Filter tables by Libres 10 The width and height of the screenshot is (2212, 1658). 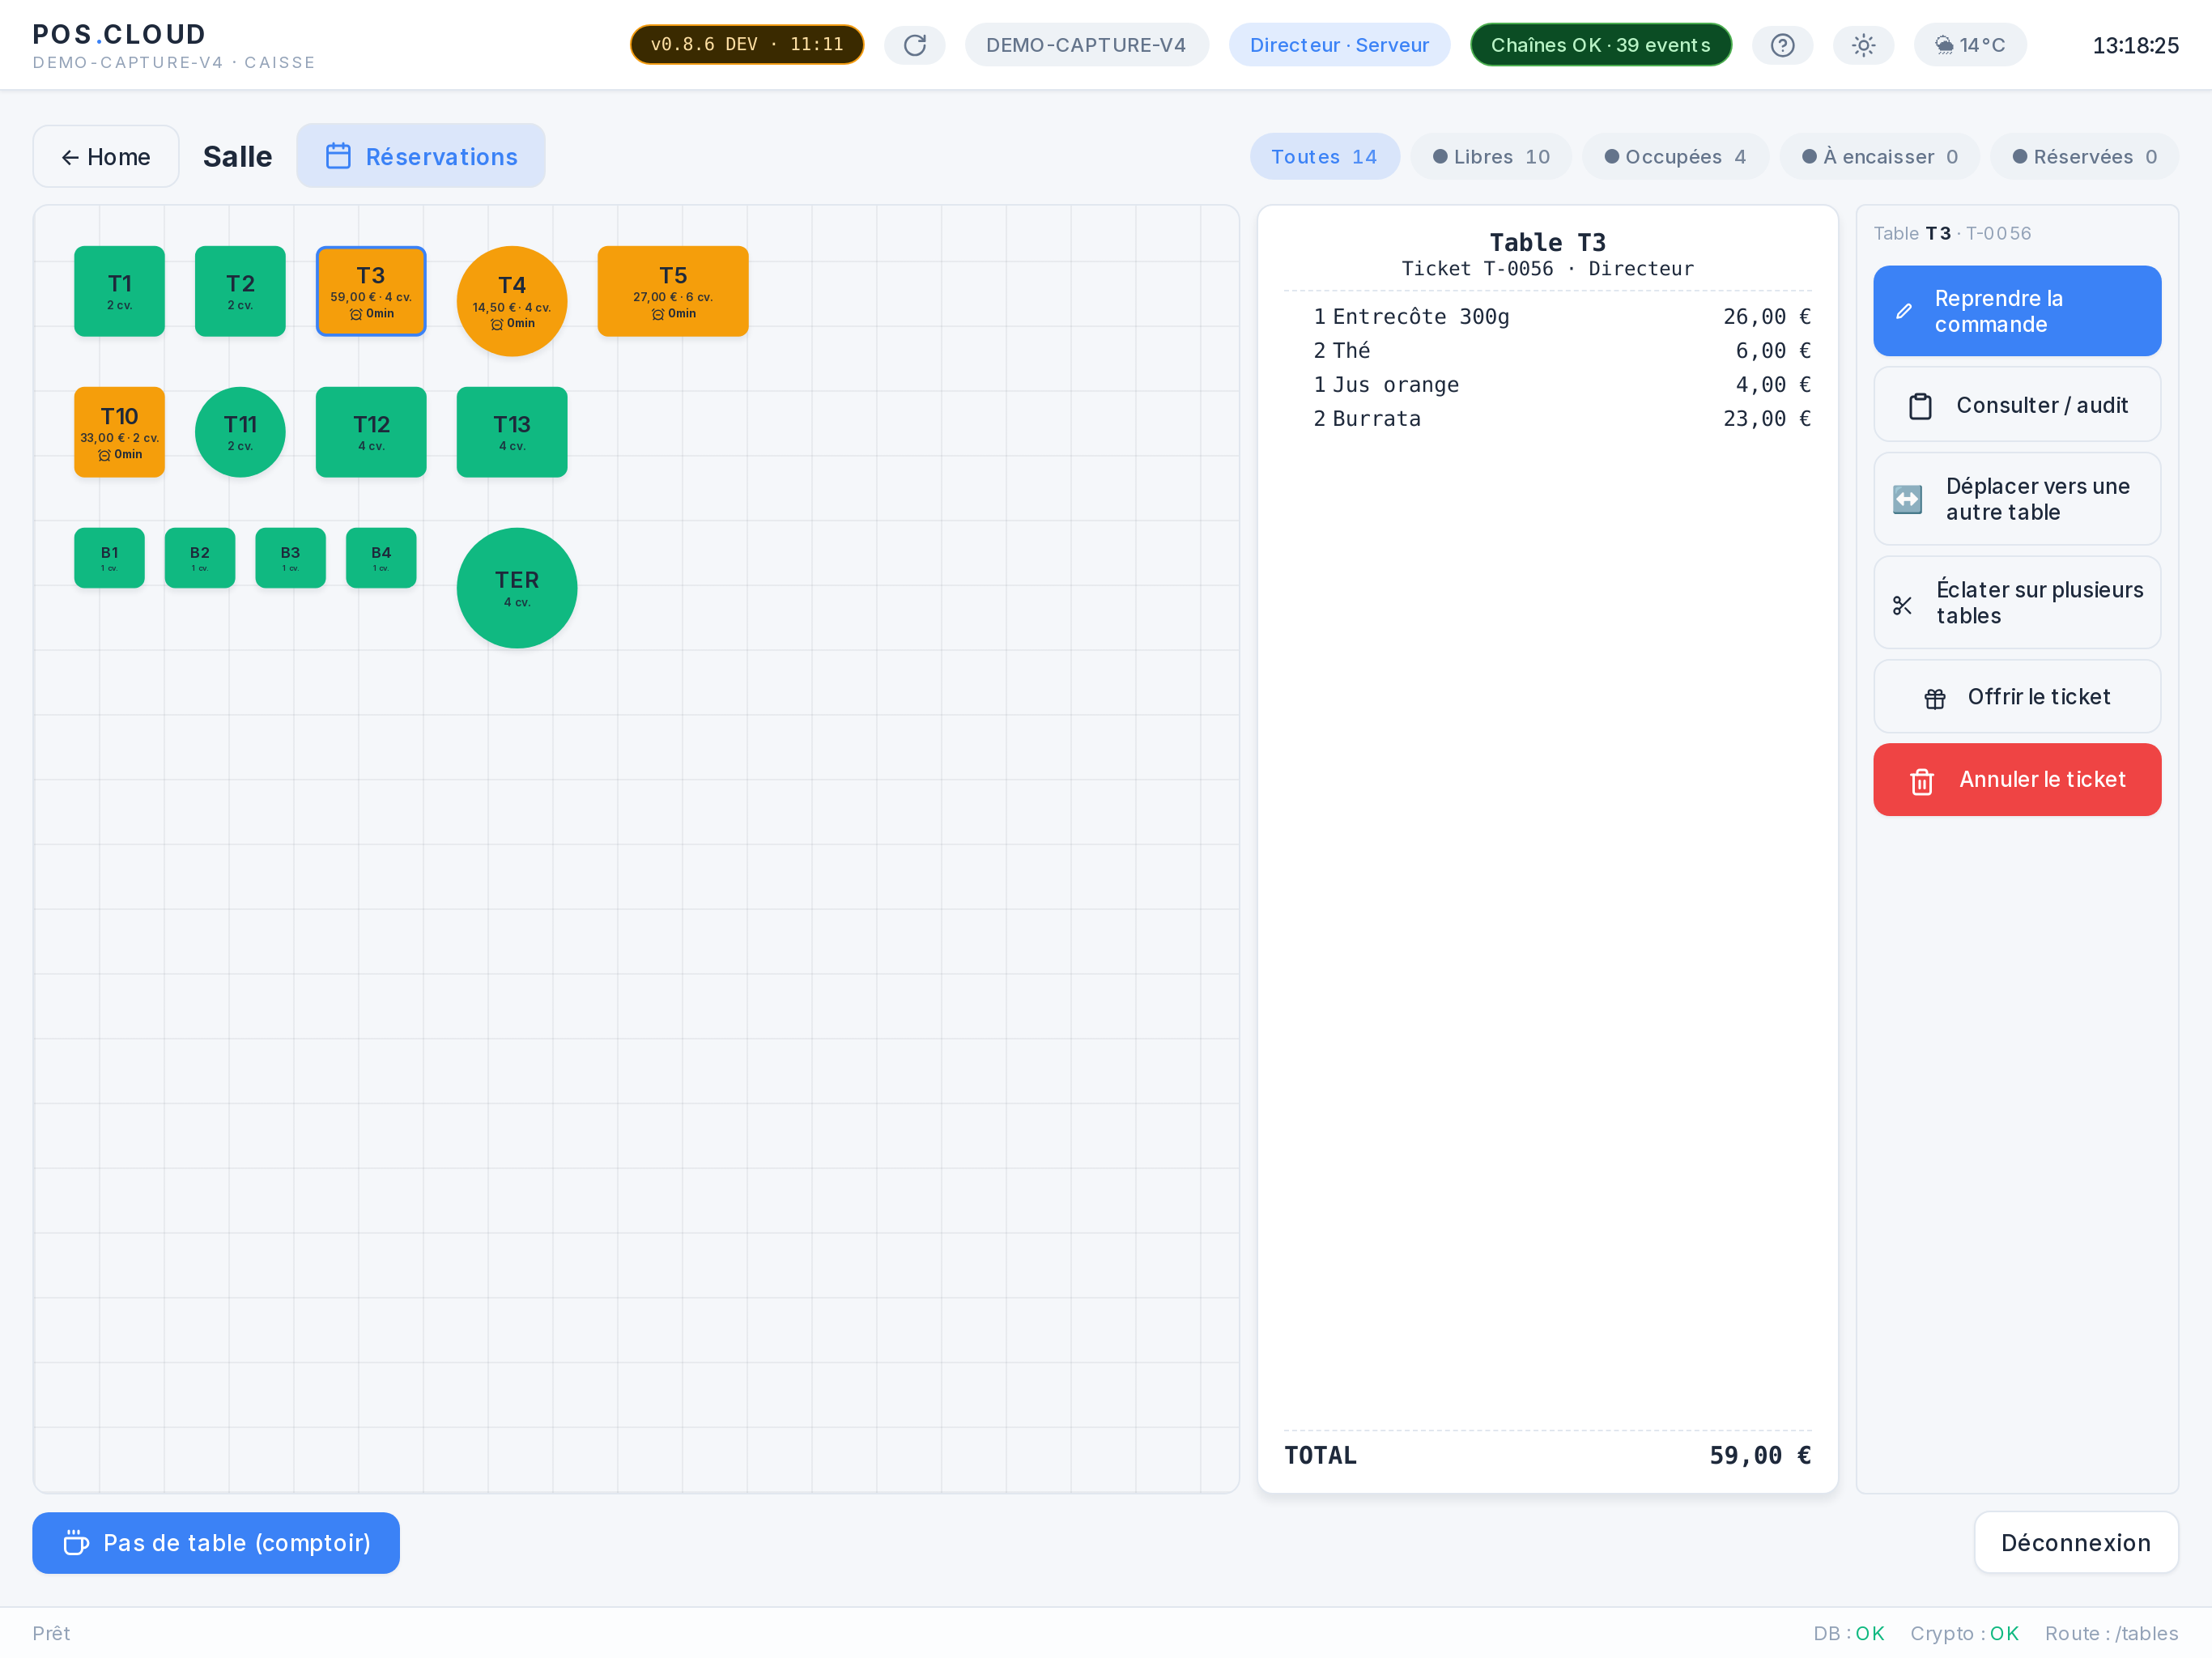pos(1490,157)
